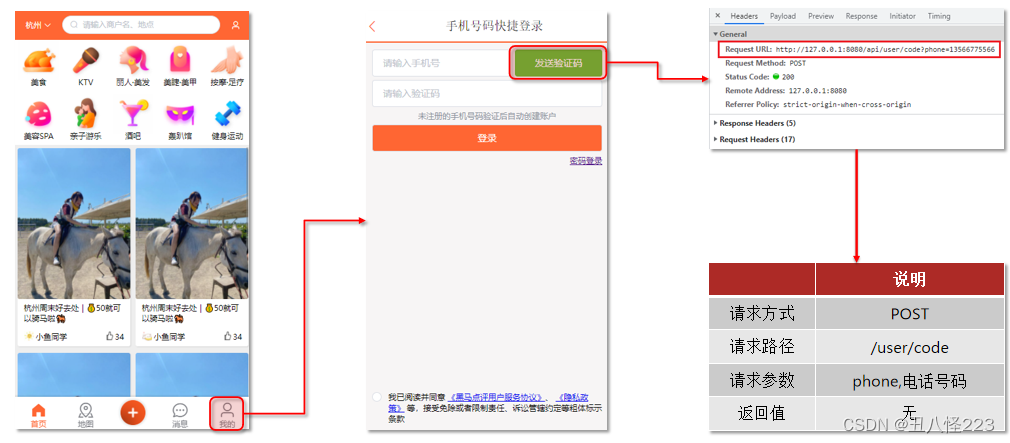The width and height of the screenshot is (1010, 443).
Task: Select the Remote Address 127.0.0.1:8080 line
Action: 785,91
